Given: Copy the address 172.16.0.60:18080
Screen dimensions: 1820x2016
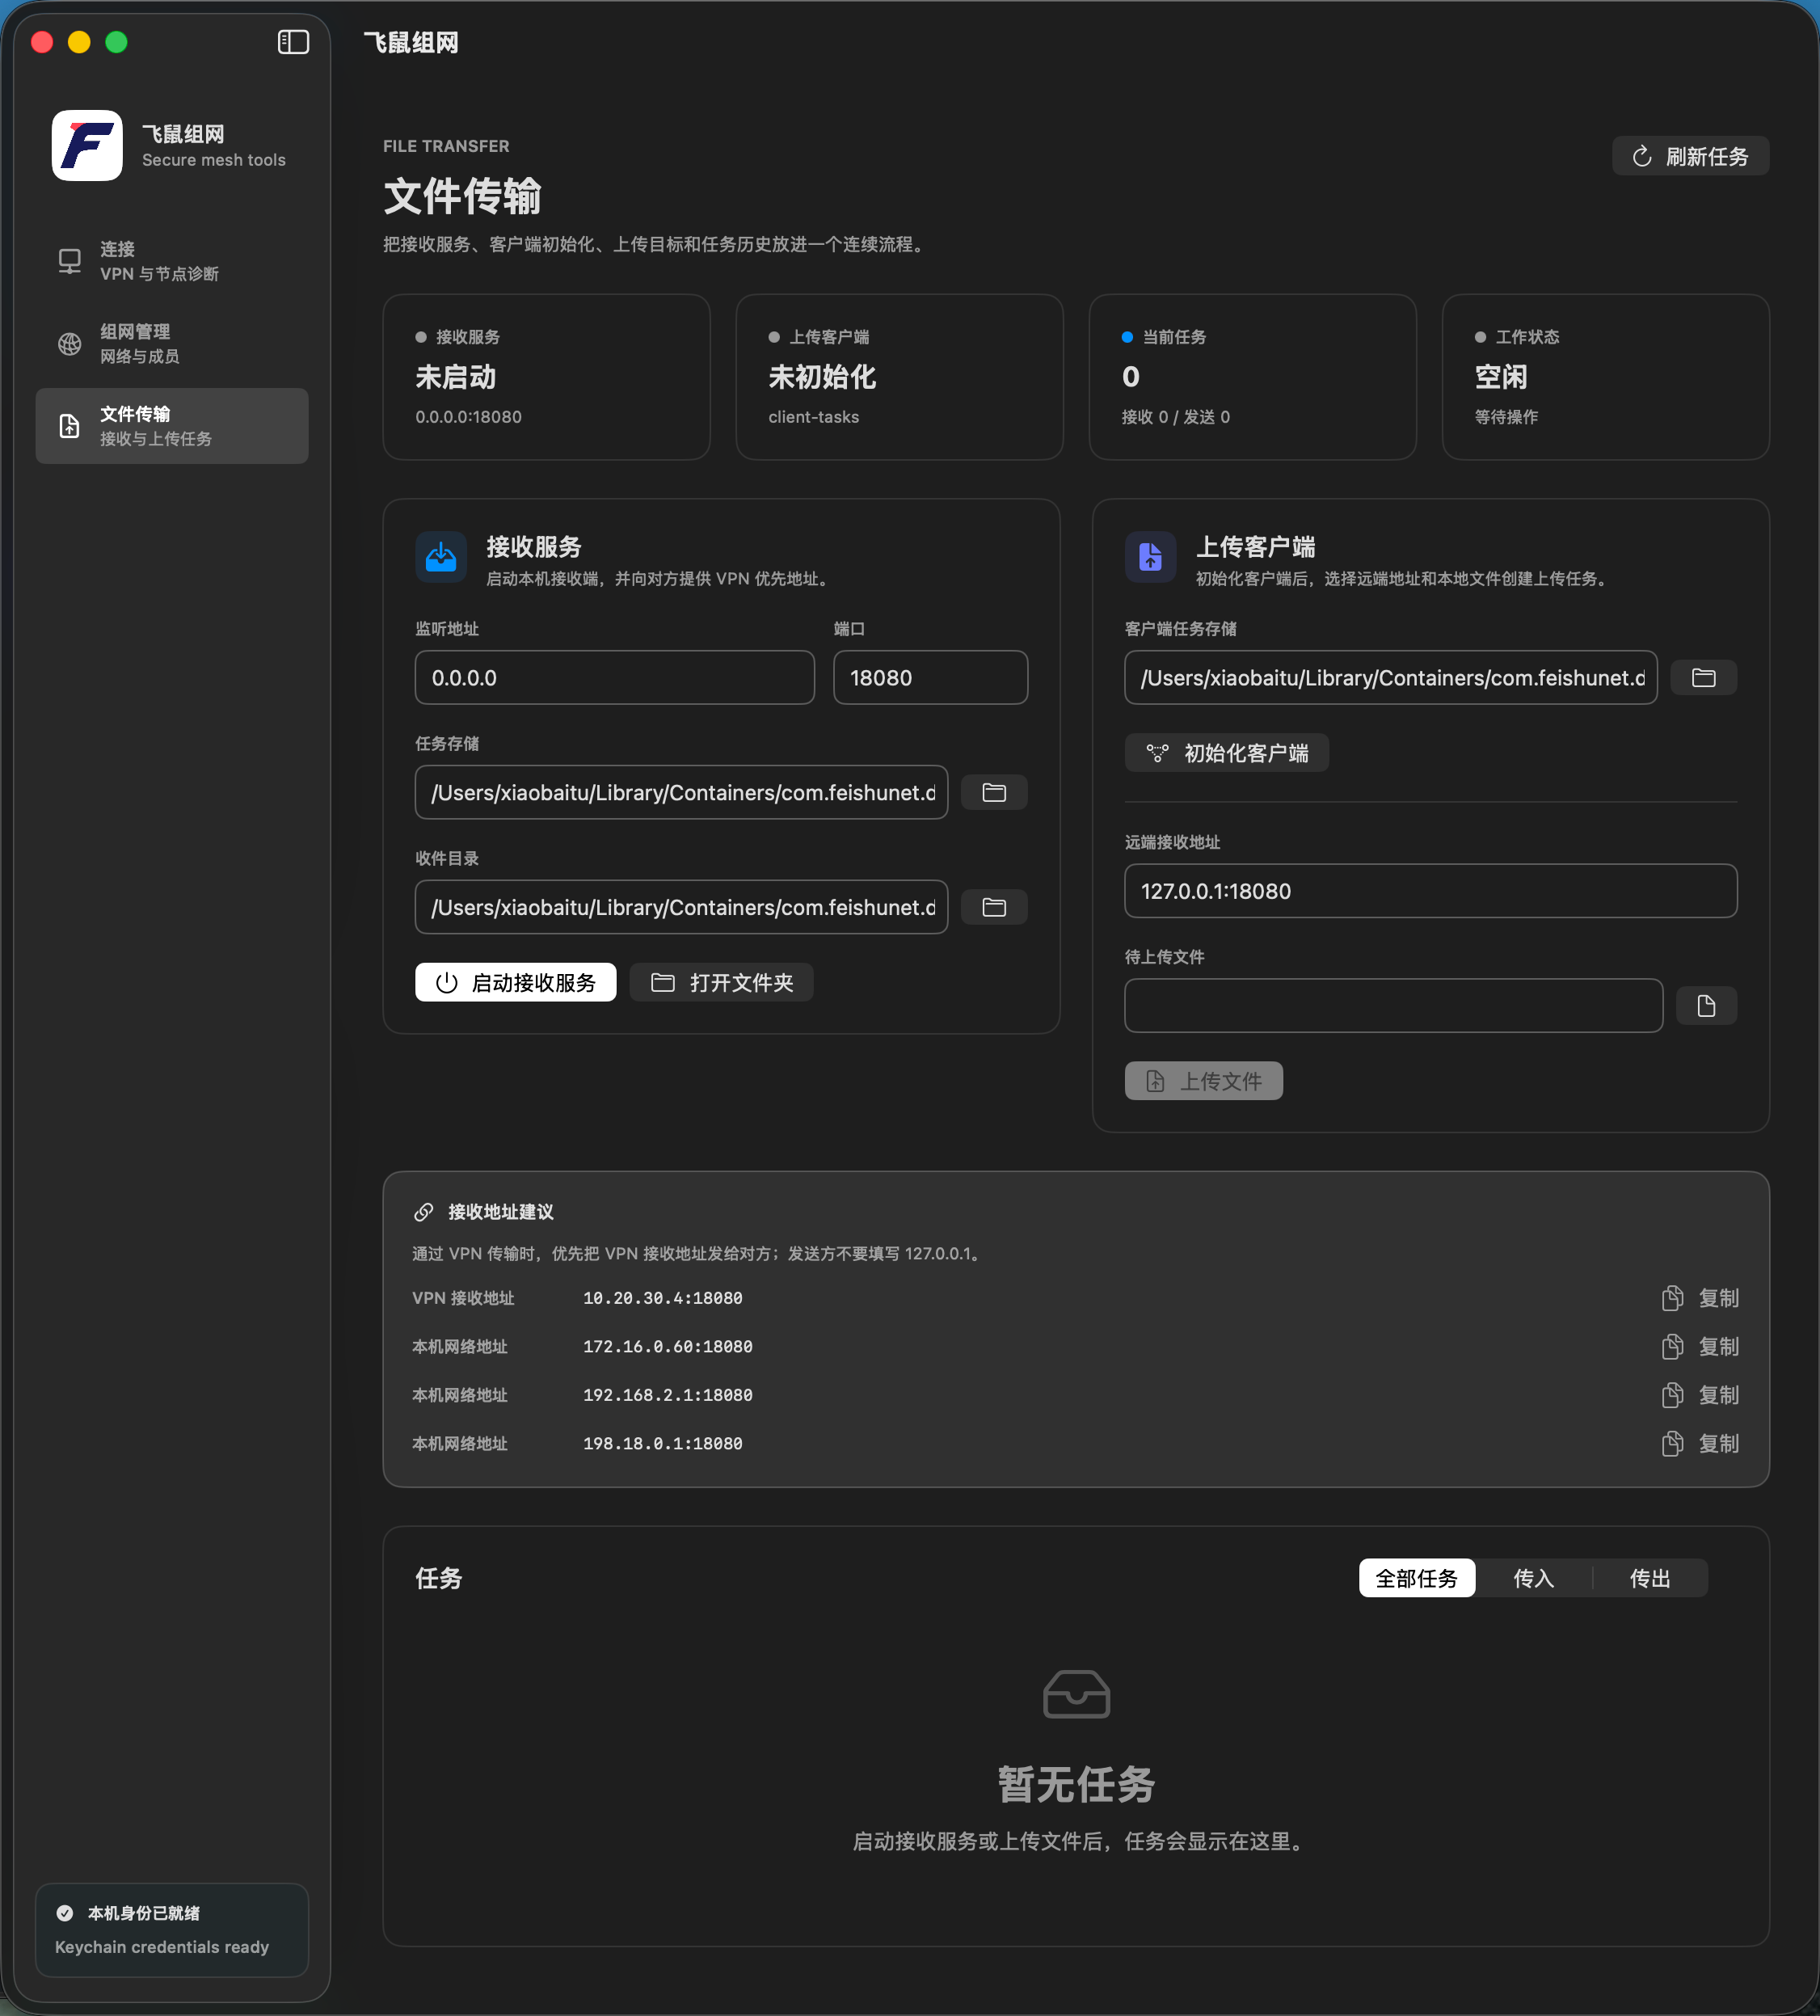Looking at the screenshot, I should coord(1700,1347).
